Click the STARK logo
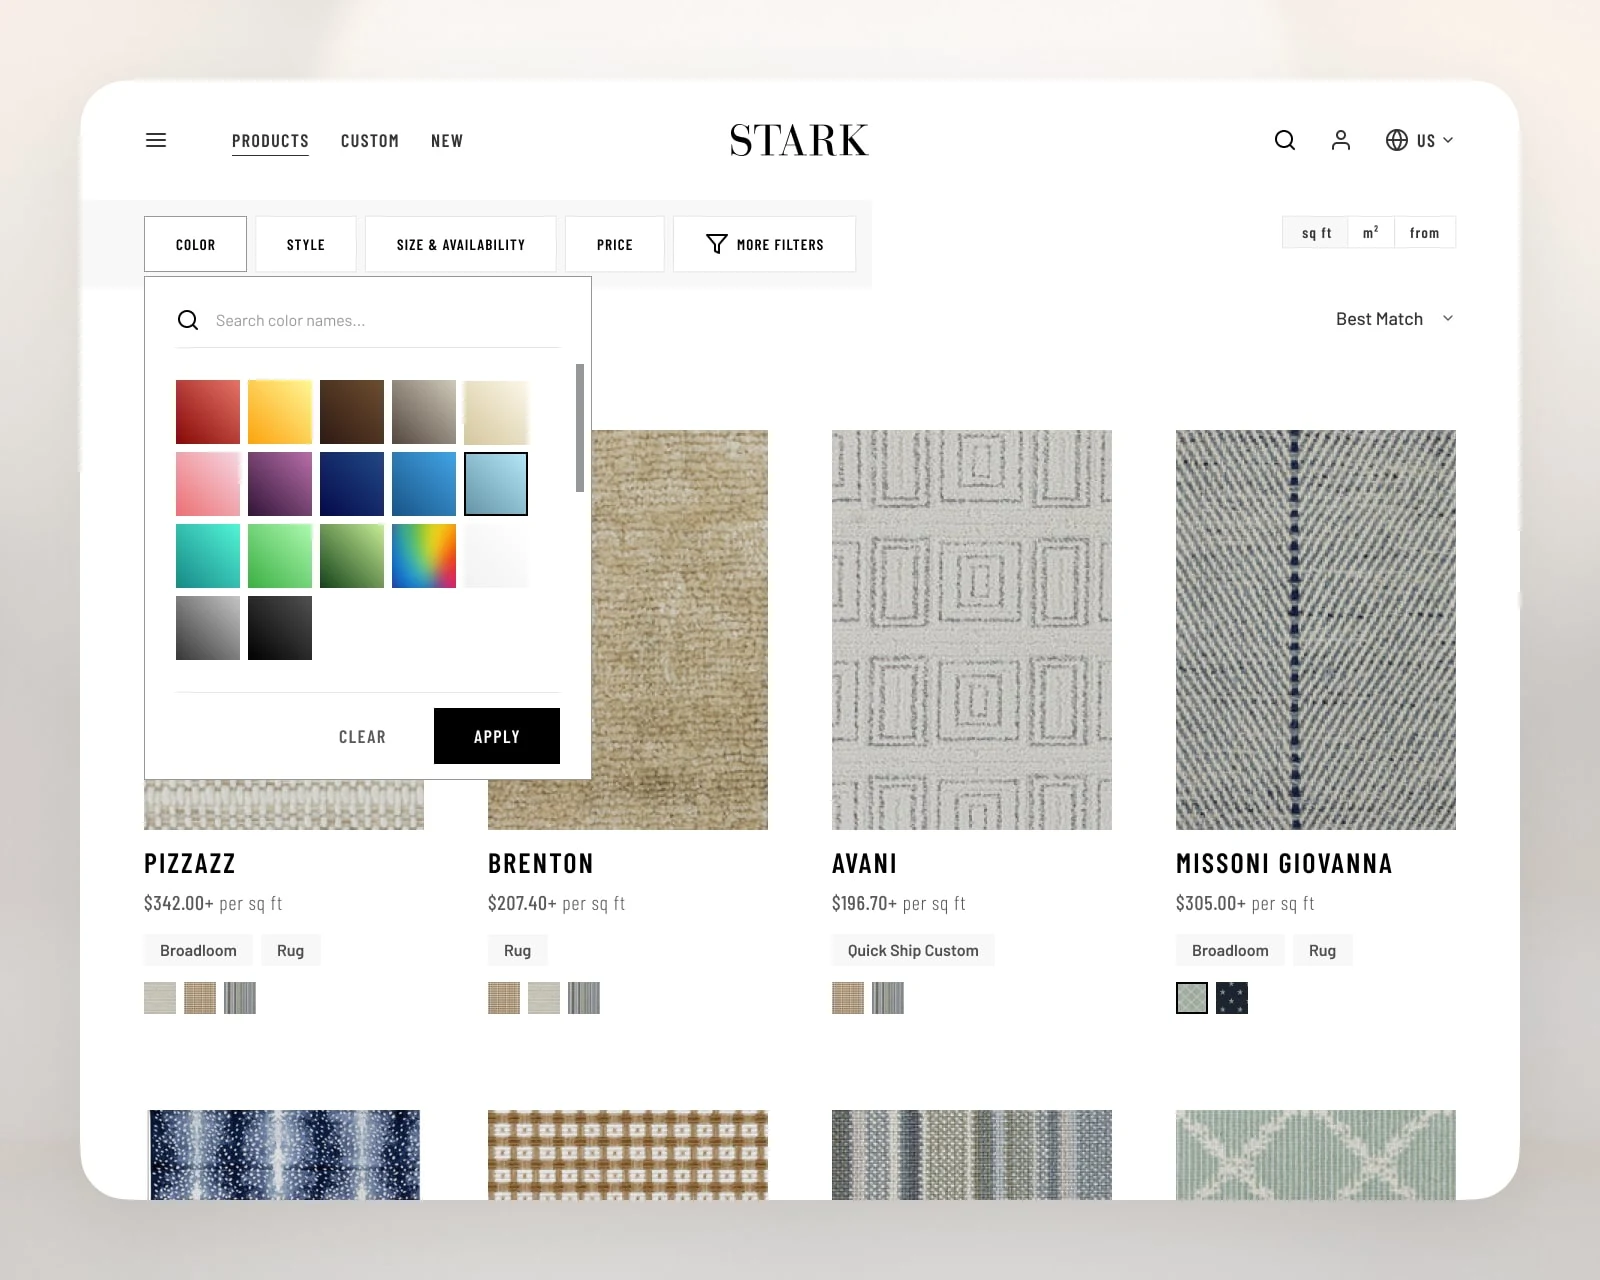The image size is (1600, 1280). 799,140
